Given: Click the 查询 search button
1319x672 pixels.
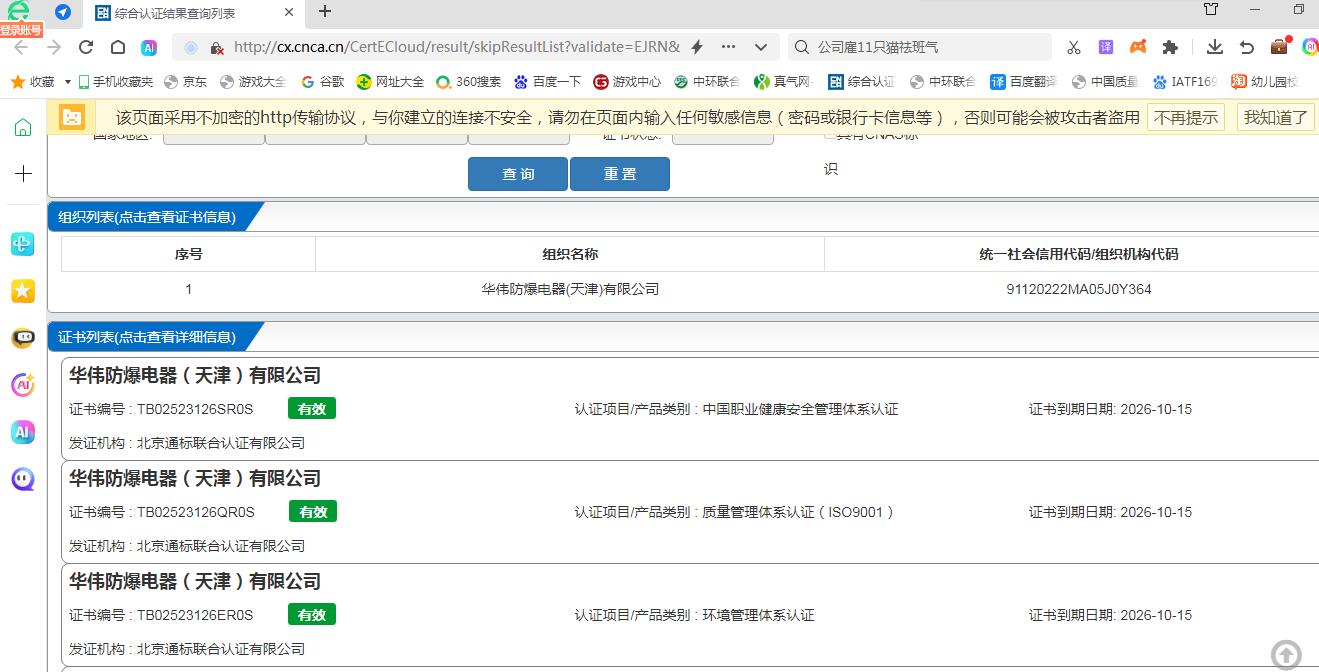Looking at the screenshot, I should (x=518, y=174).
